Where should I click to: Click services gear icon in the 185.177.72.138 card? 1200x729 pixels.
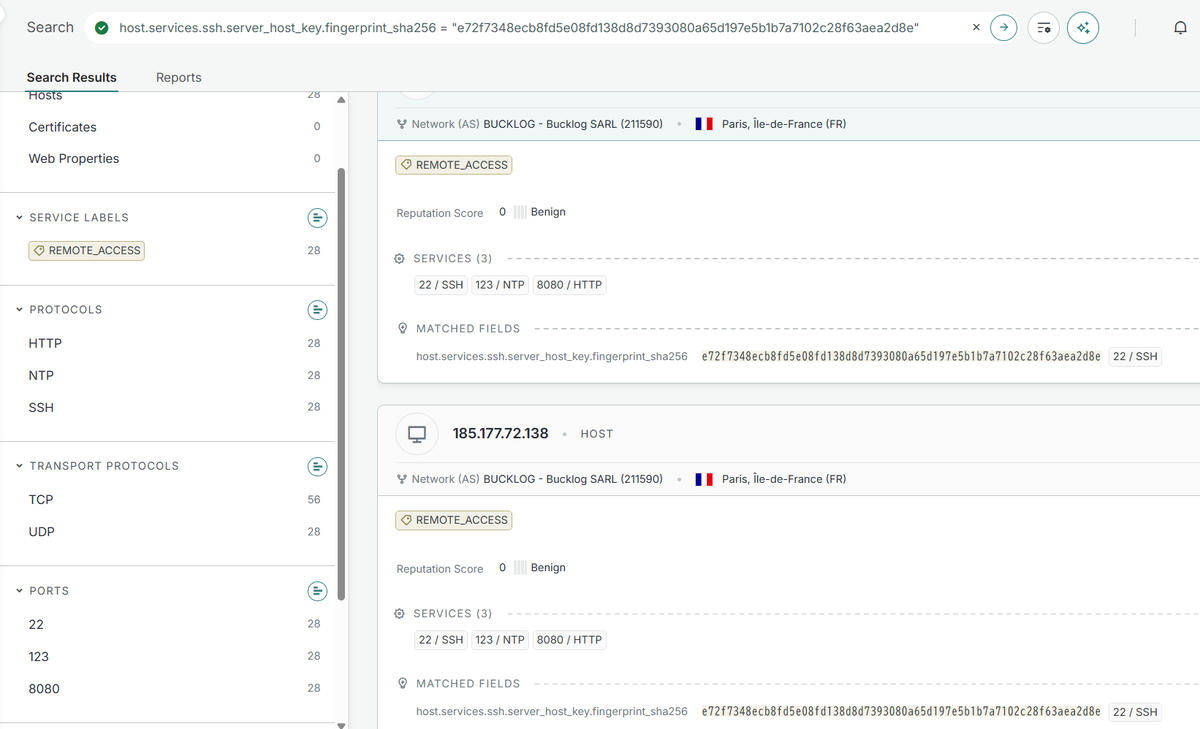[400, 614]
